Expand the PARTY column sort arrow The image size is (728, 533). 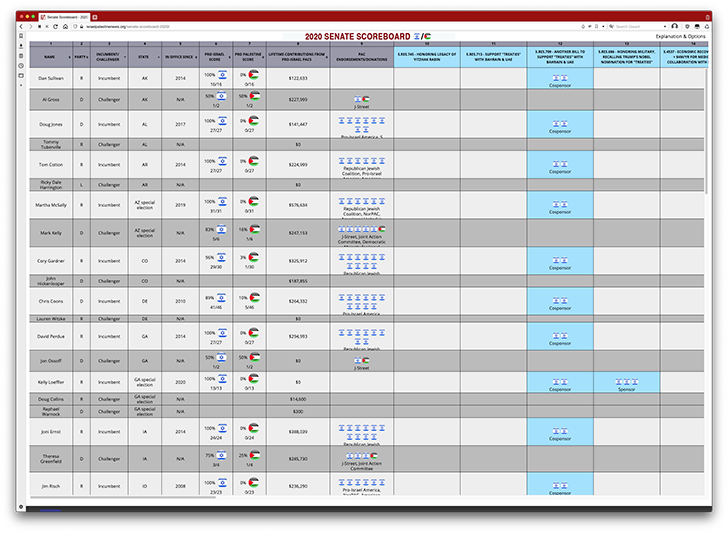tap(86, 59)
